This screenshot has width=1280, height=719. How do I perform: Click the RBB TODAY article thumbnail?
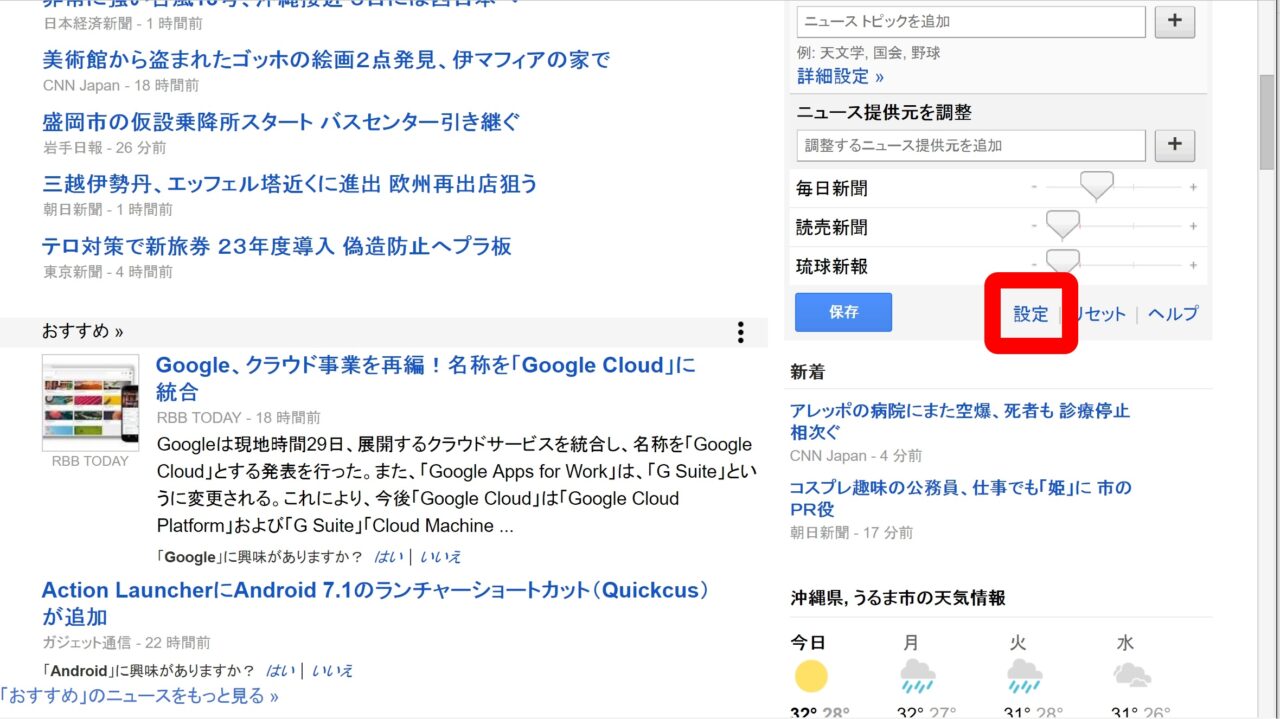[x=90, y=402]
